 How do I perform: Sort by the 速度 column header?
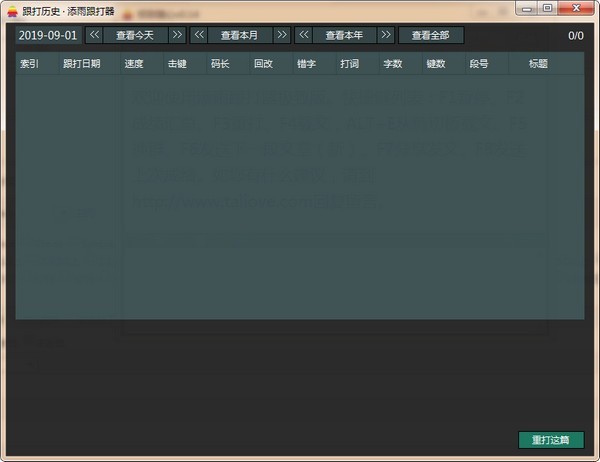(134, 63)
